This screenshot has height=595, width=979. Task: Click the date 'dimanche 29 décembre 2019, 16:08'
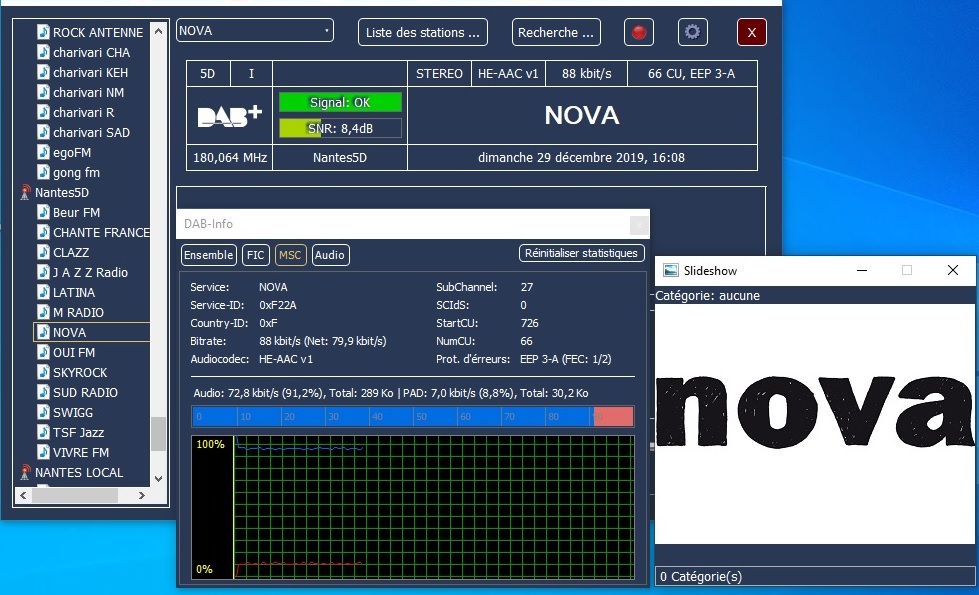[x=581, y=158]
